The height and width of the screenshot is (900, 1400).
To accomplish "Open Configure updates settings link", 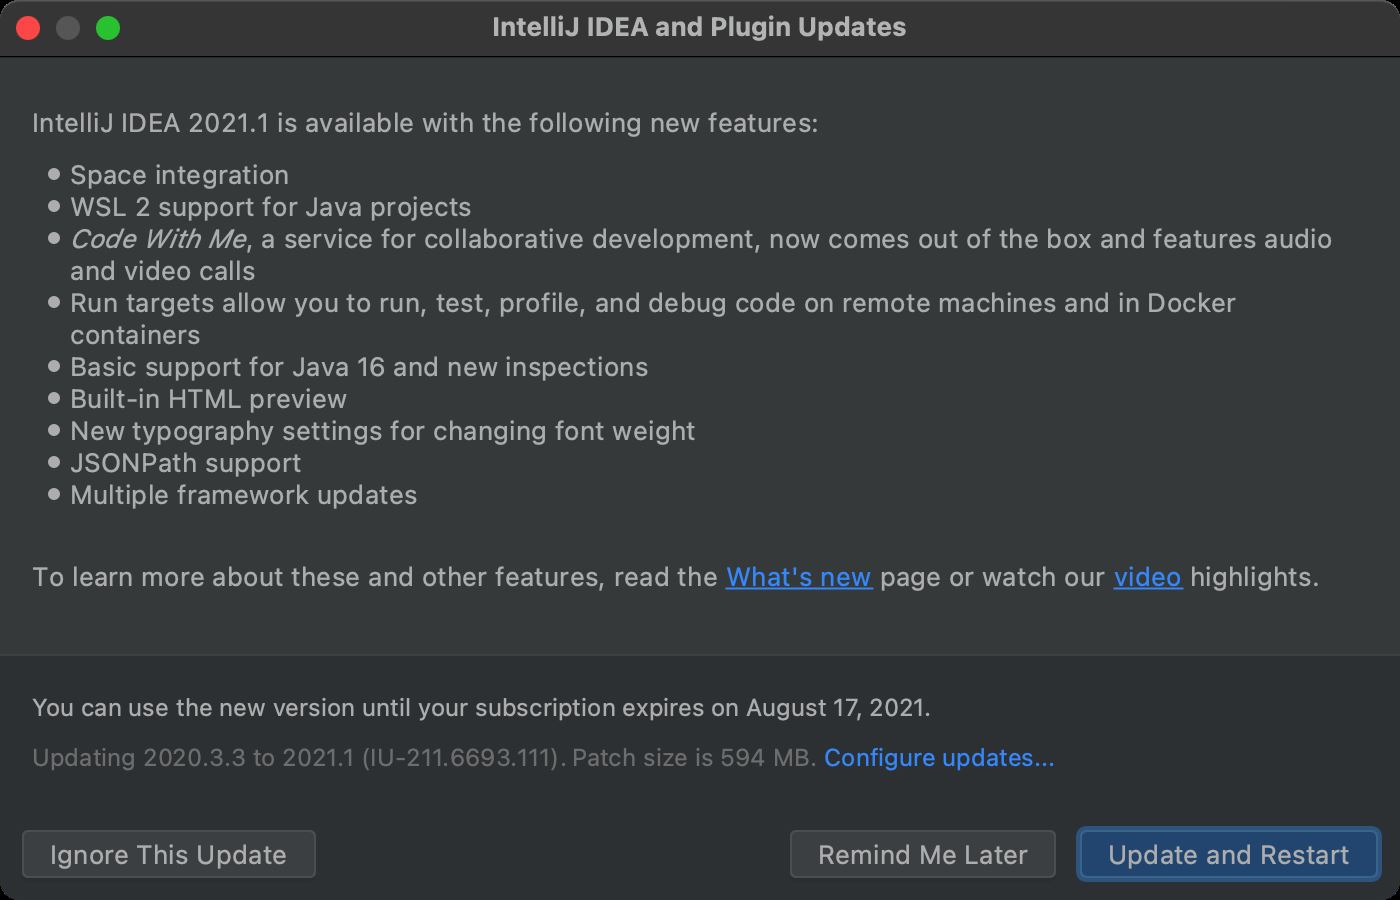I will 939,757.
